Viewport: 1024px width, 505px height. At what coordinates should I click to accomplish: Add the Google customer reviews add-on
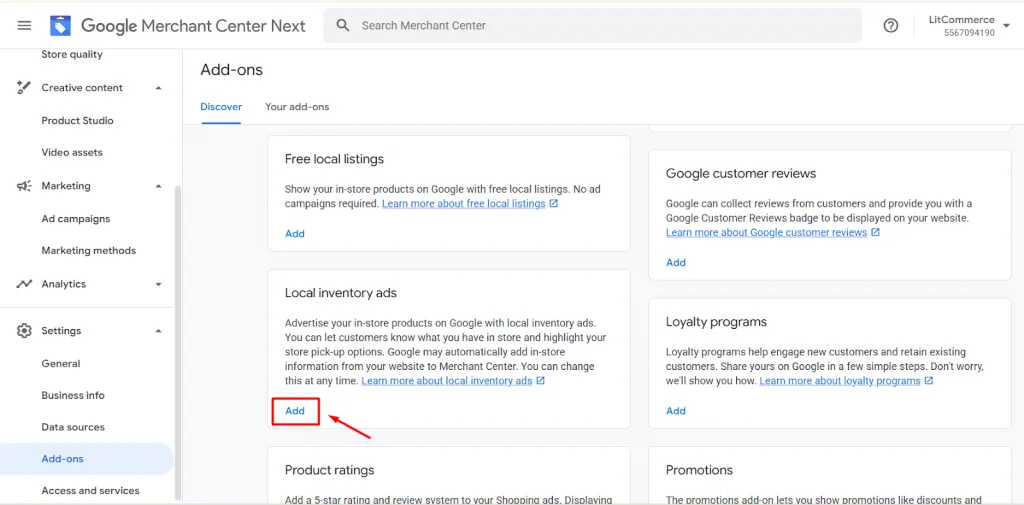point(676,263)
